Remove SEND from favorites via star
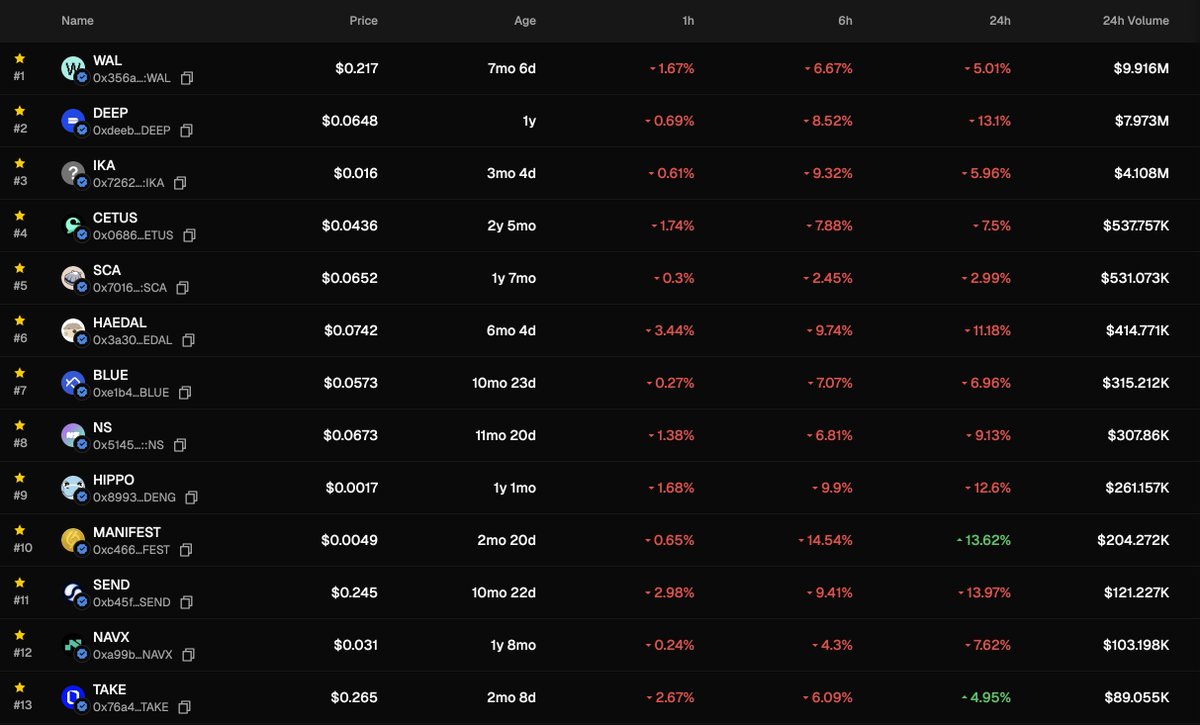The width and height of the screenshot is (1200, 725). [20, 583]
